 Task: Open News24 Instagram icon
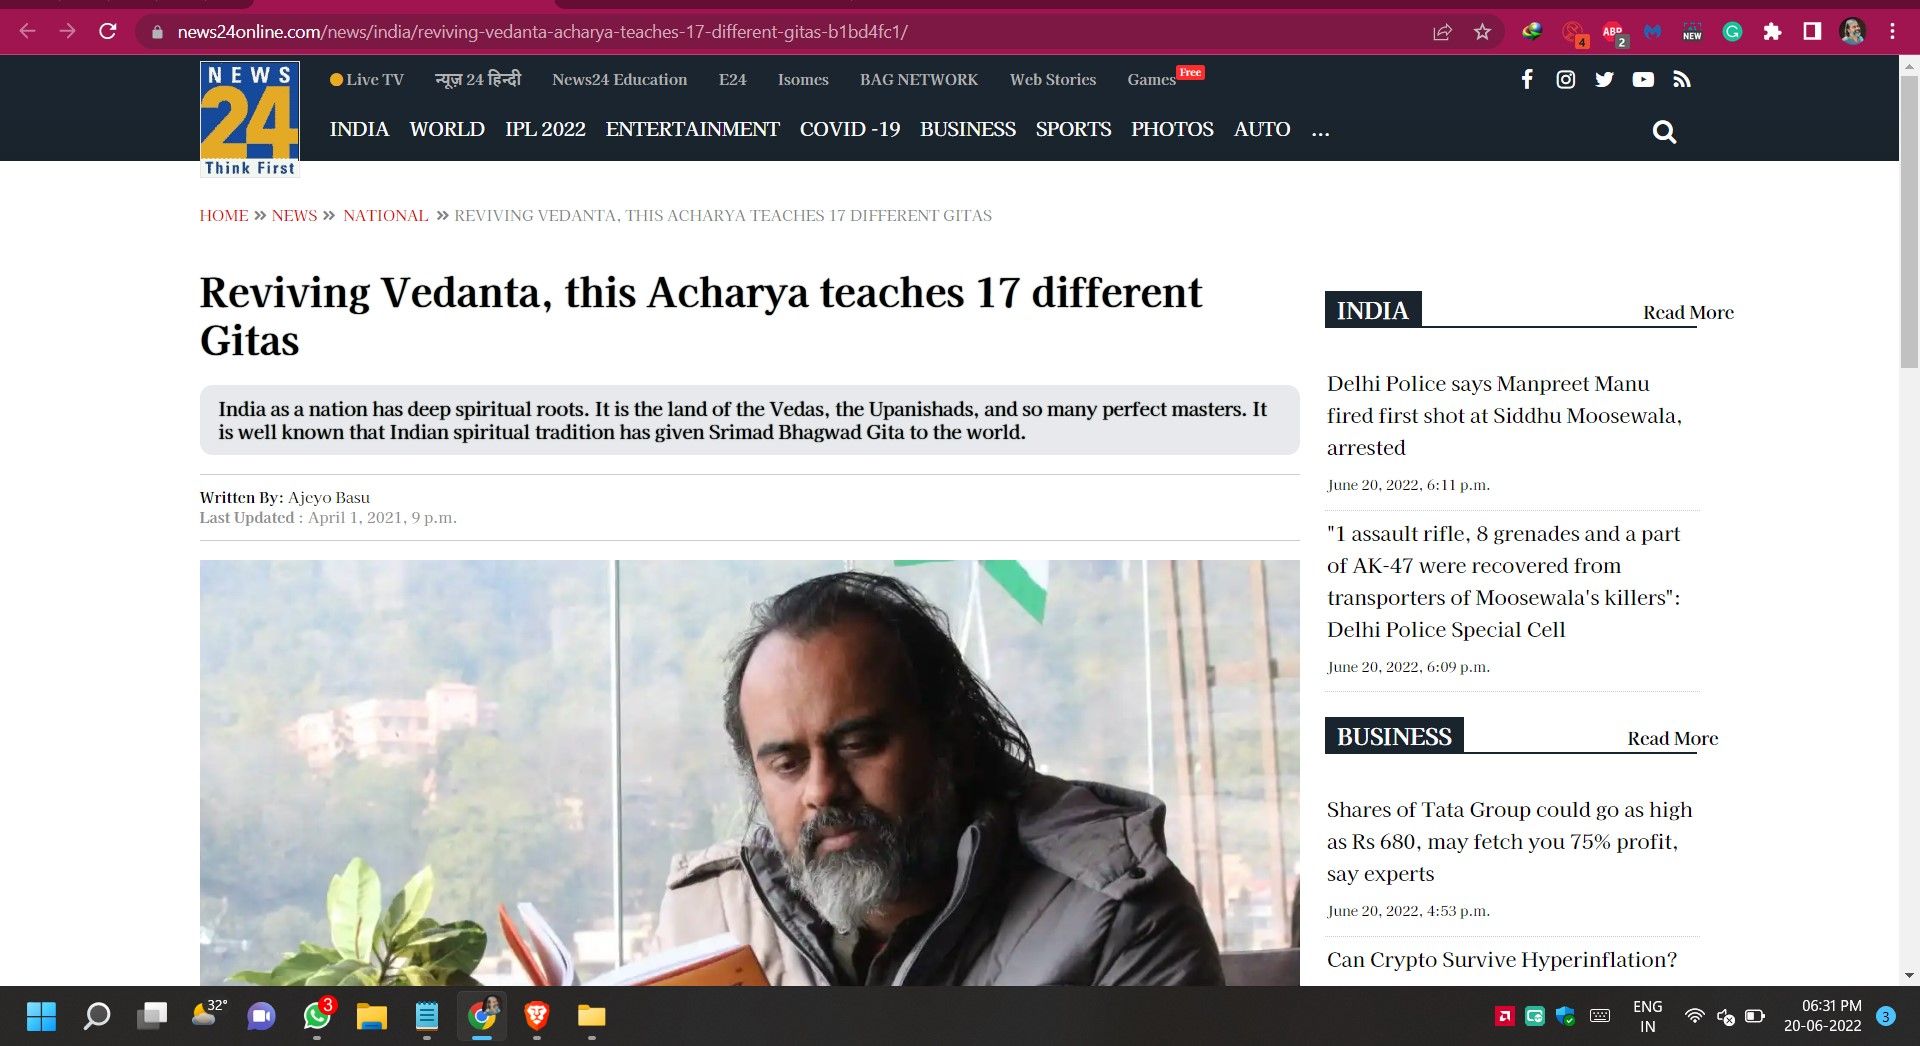(1566, 79)
